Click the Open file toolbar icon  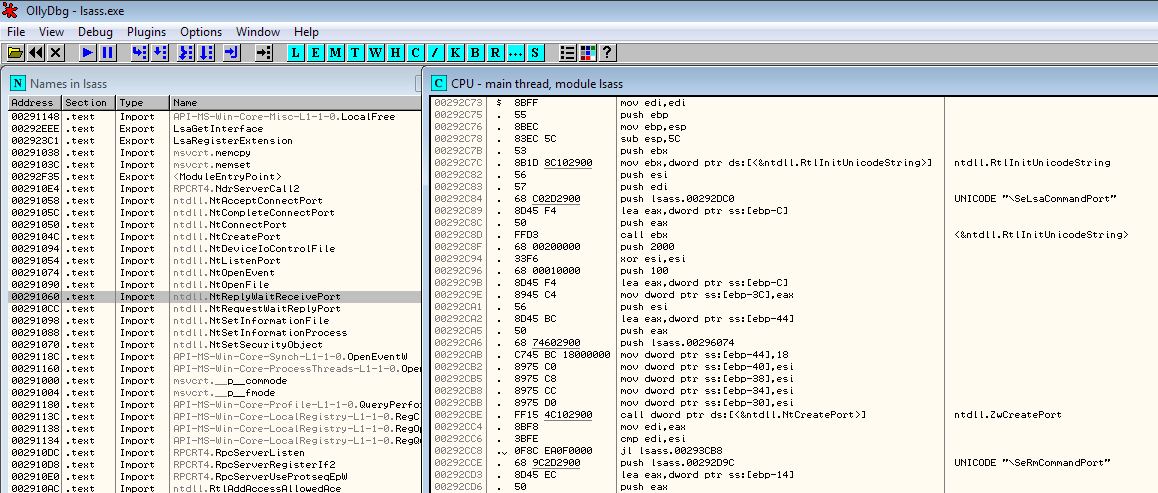point(15,52)
